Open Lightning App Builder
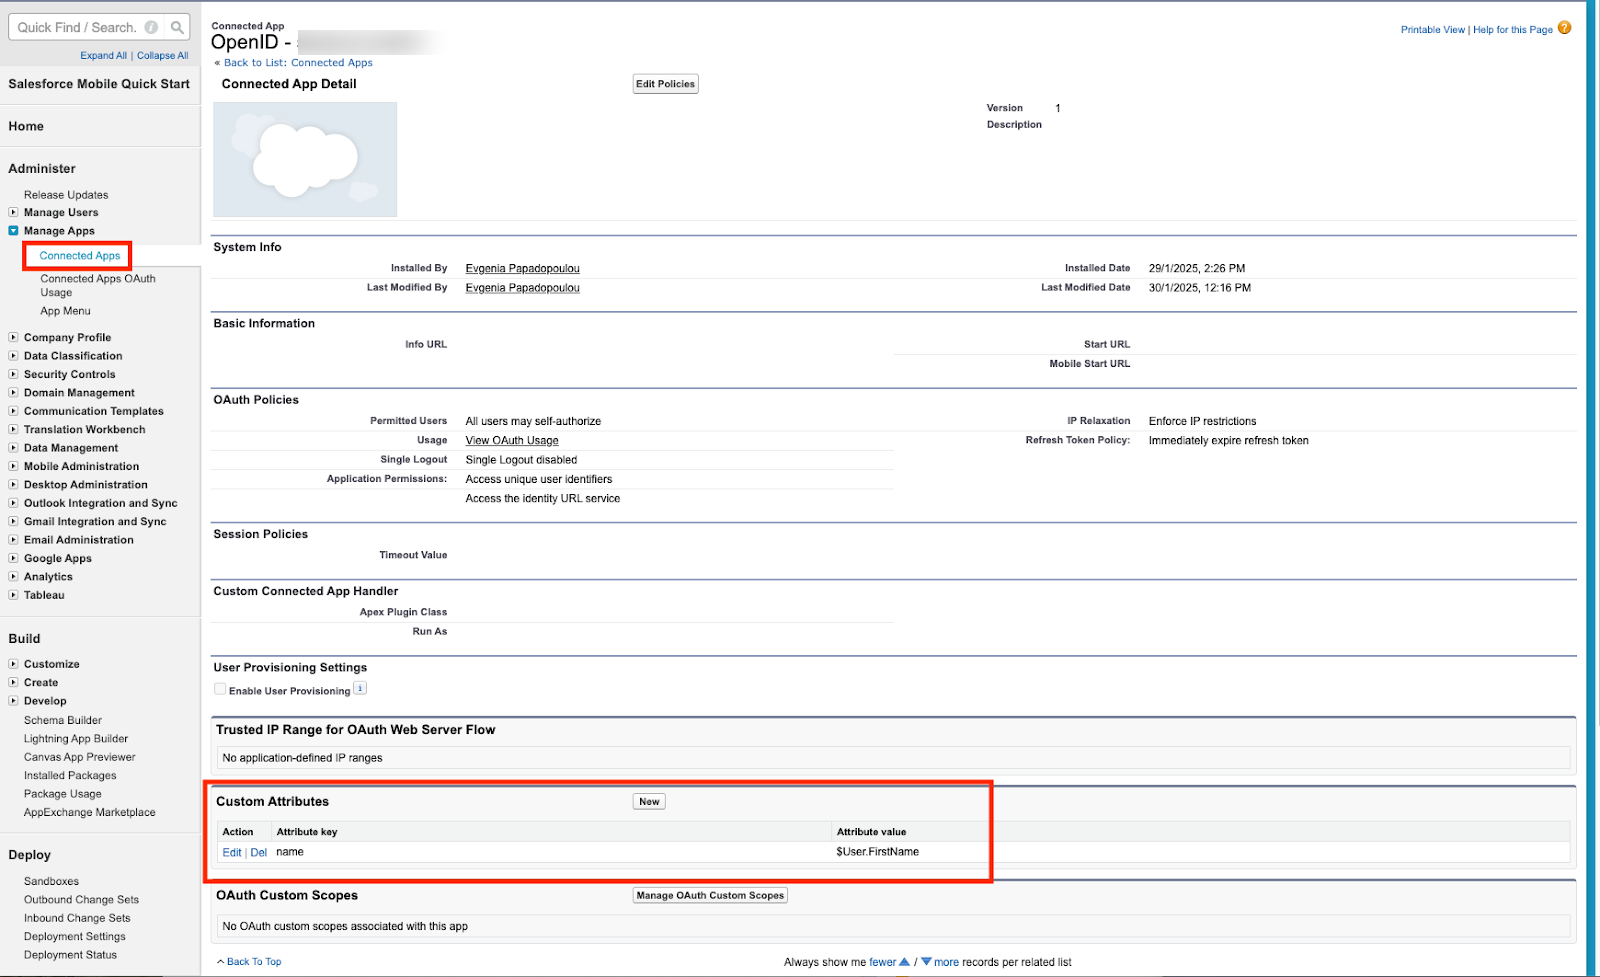This screenshot has height=977, width=1600. coord(76,739)
